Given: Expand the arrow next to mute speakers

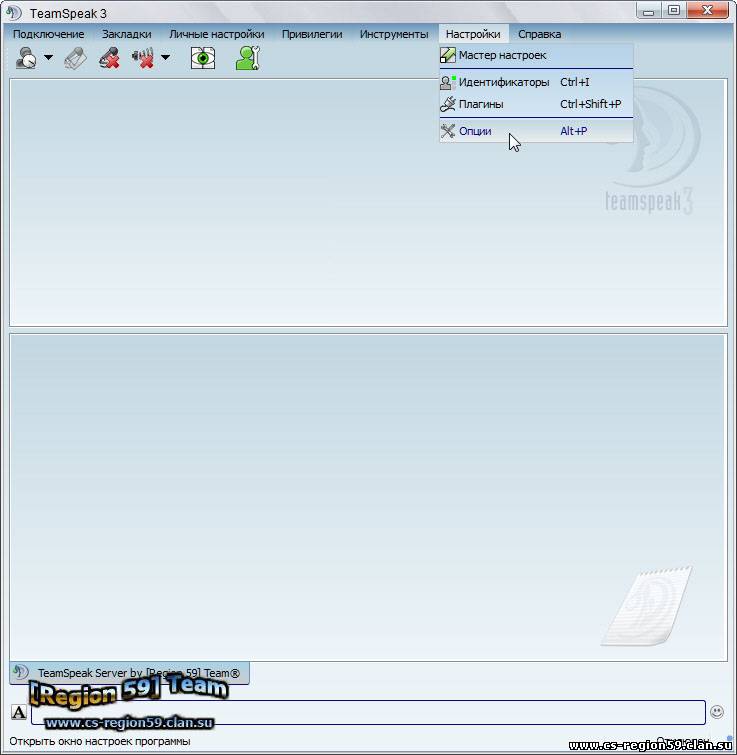Looking at the screenshot, I should pos(166,57).
